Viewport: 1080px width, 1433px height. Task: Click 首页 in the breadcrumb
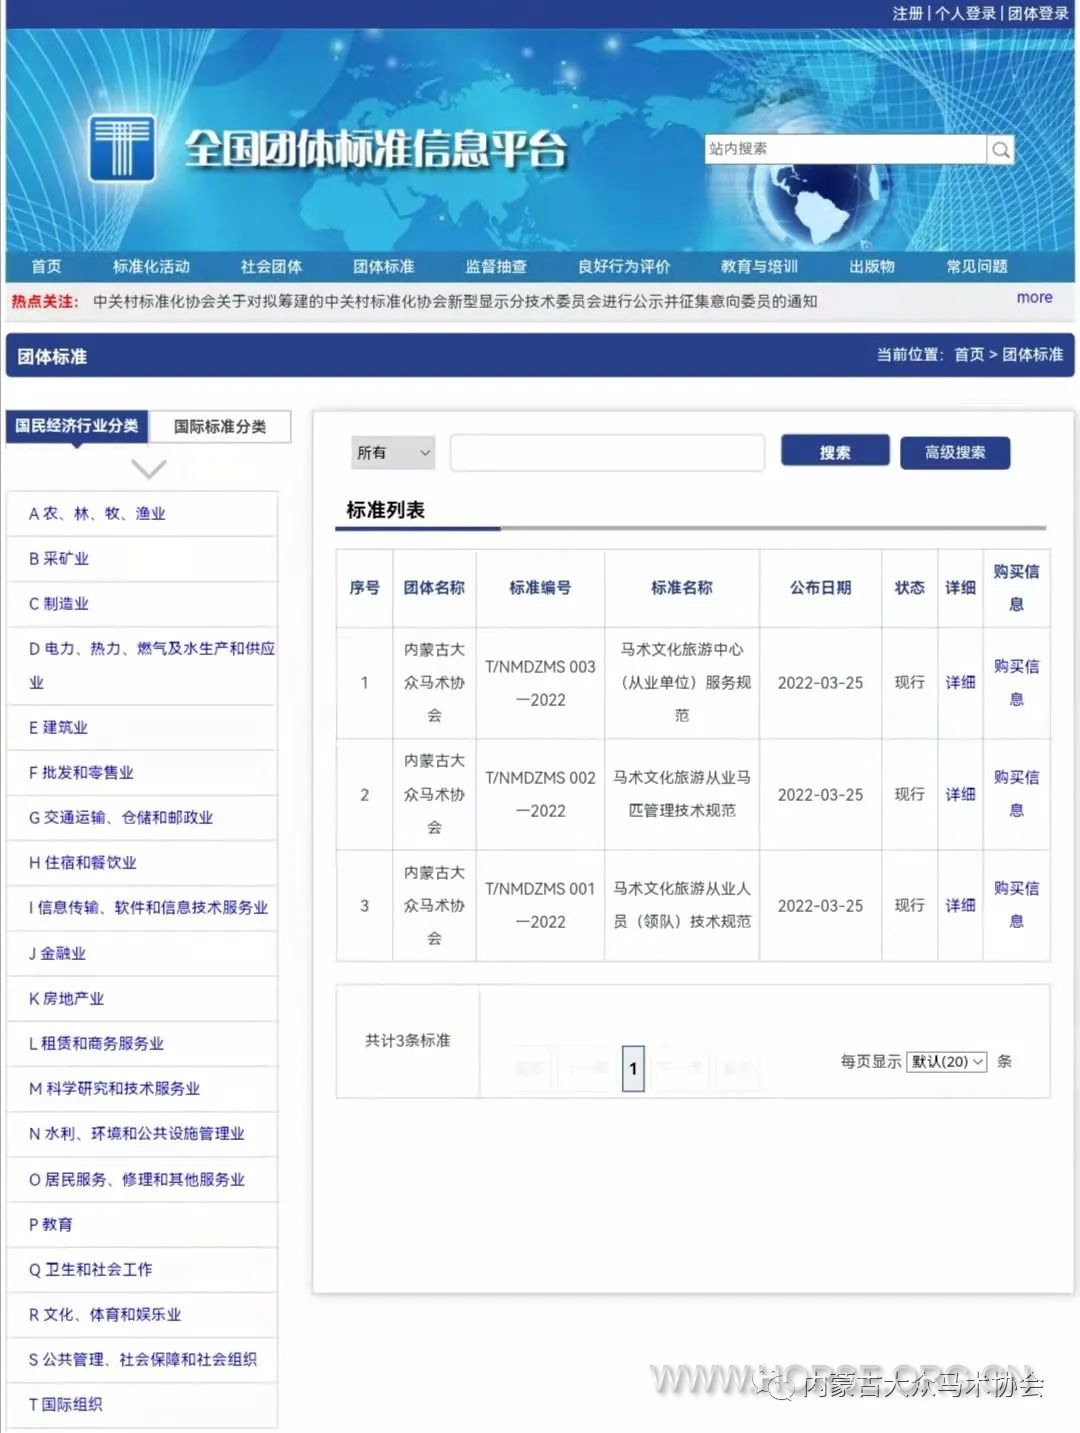tap(969, 354)
